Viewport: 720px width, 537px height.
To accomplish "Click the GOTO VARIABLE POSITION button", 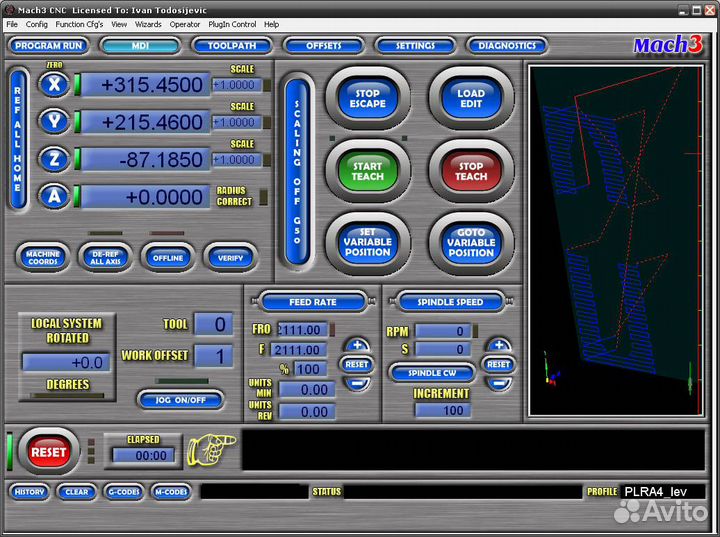I will [x=471, y=242].
